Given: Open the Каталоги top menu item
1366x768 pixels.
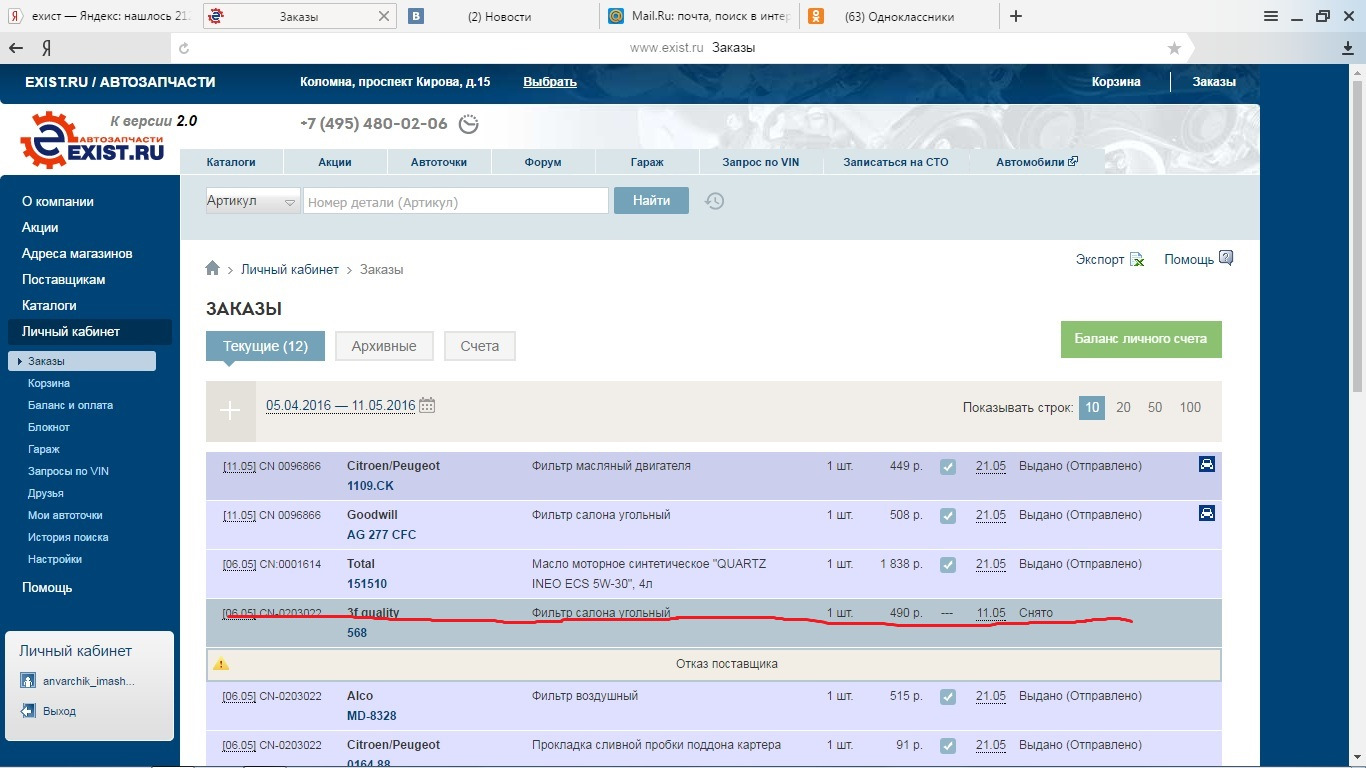Looking at the screenshot, I should click(231, 161).
